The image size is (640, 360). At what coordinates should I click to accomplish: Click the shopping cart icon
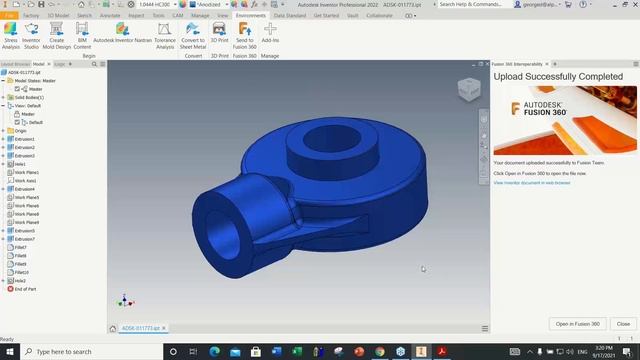tap(568, 4)
